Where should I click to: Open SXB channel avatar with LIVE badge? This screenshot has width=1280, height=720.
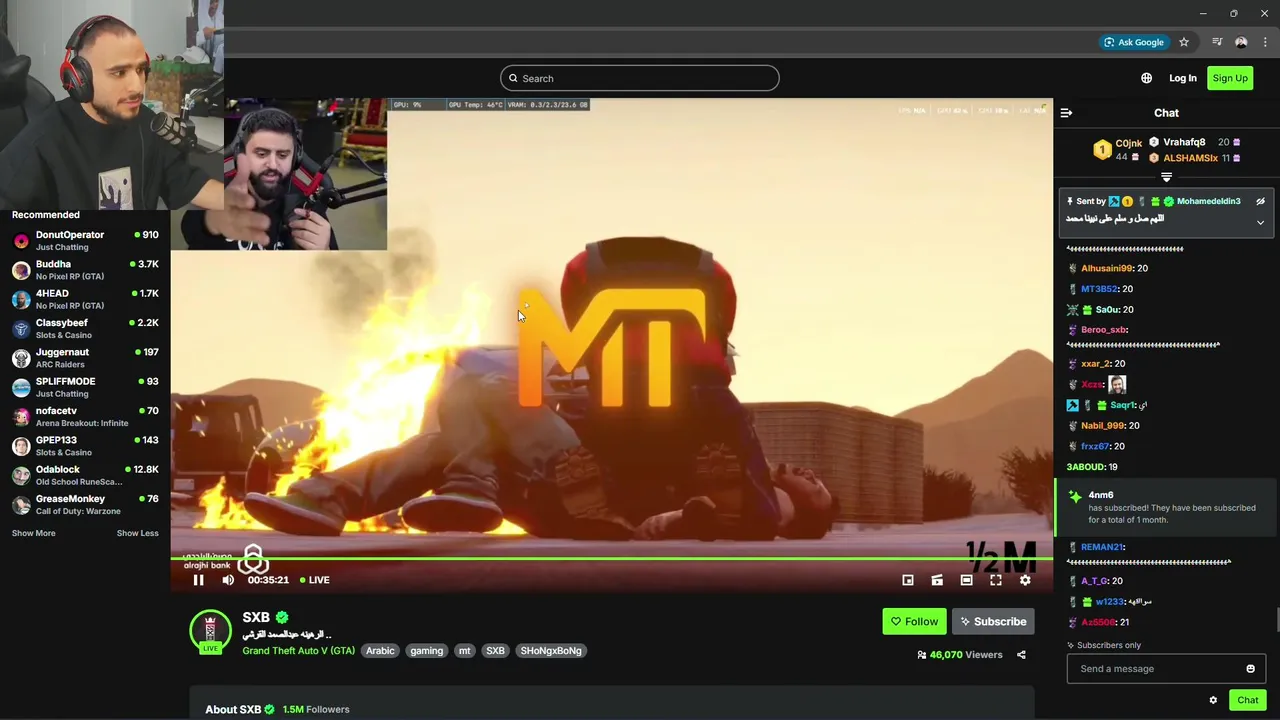click(210, 631)
